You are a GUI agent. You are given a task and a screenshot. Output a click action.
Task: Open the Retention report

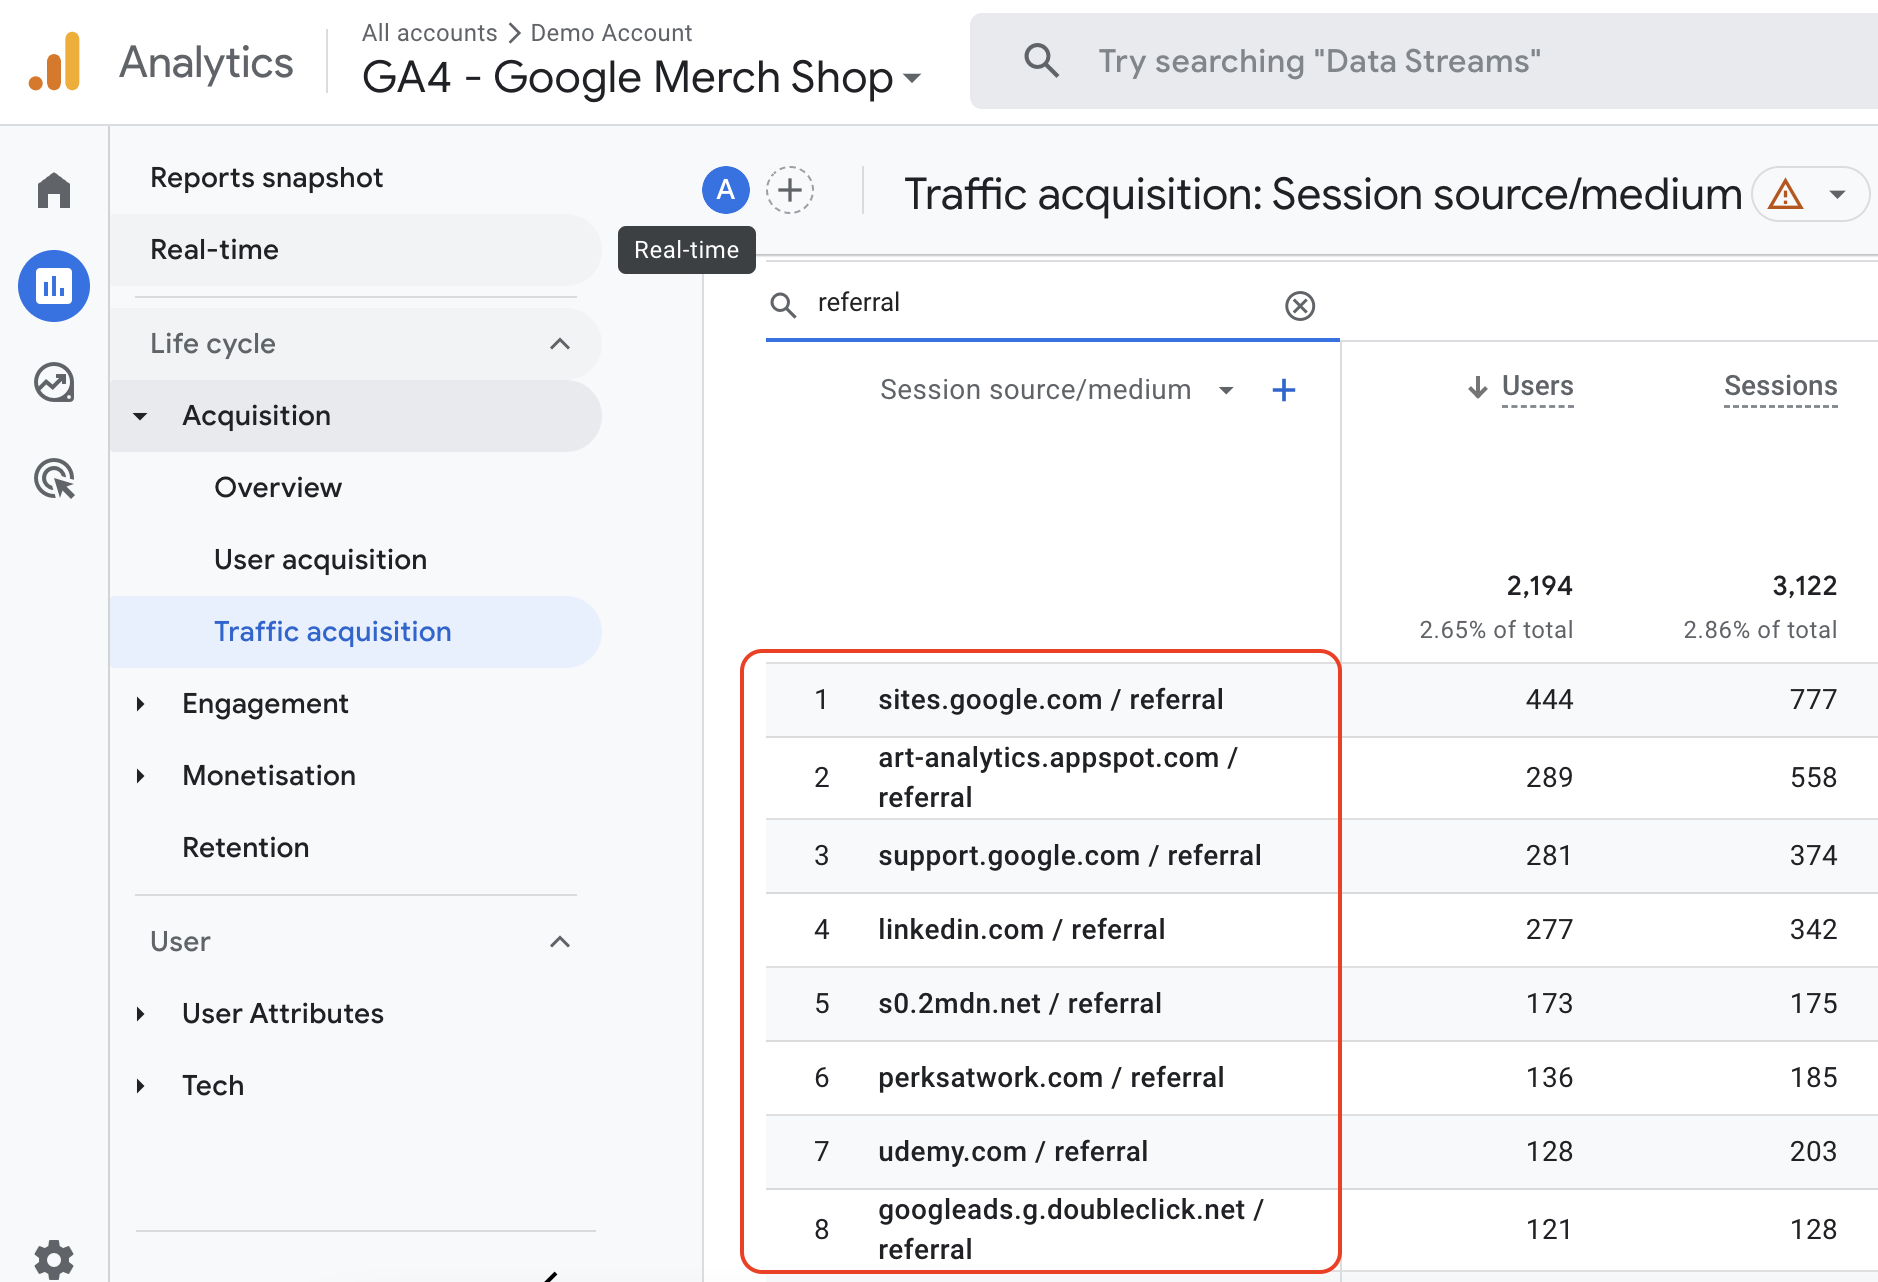pos(245,848)
